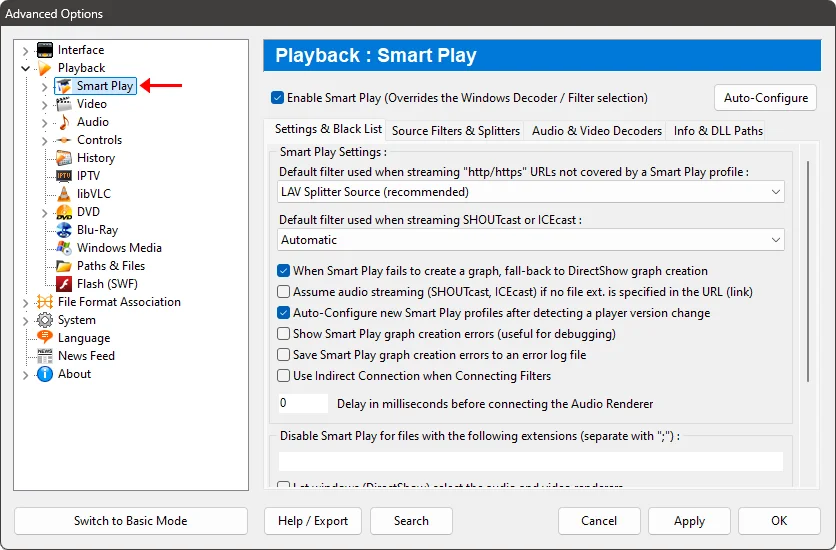The width and height of the screenshot is (836, 550).
Task: Expand the About tree node
Action: tap(25, 375)
